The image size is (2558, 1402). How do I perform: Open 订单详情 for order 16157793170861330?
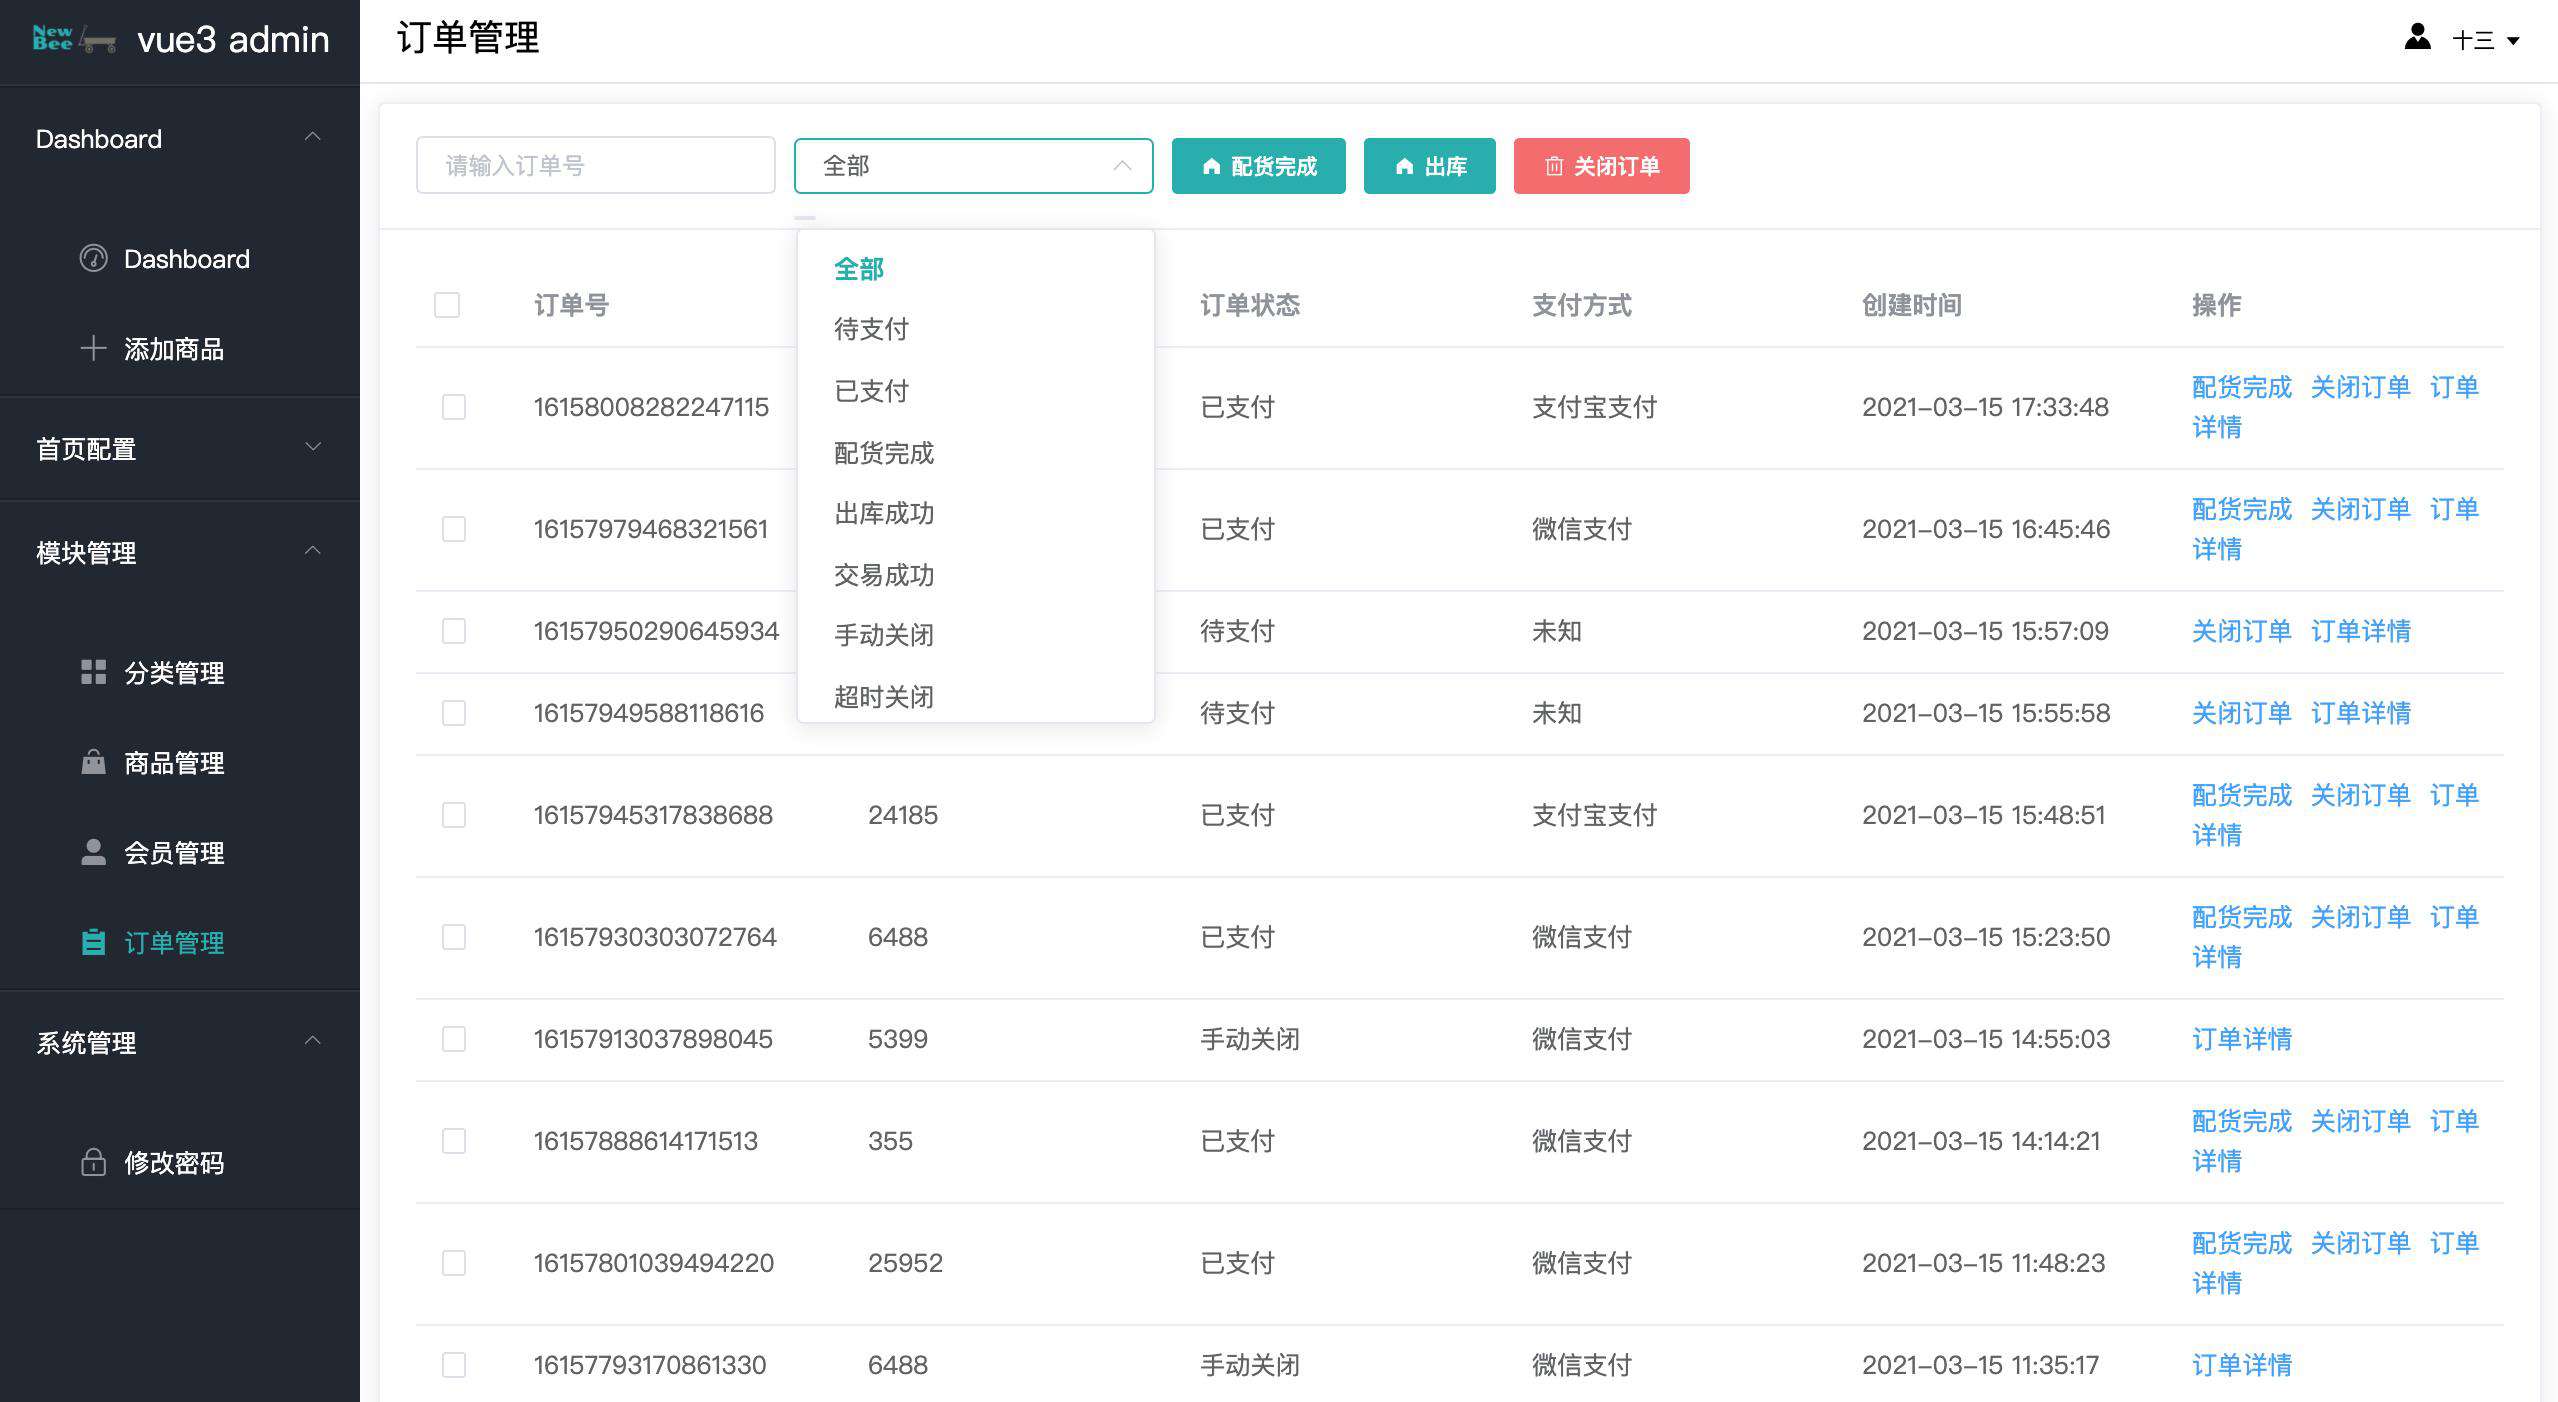[2241, 1365]
